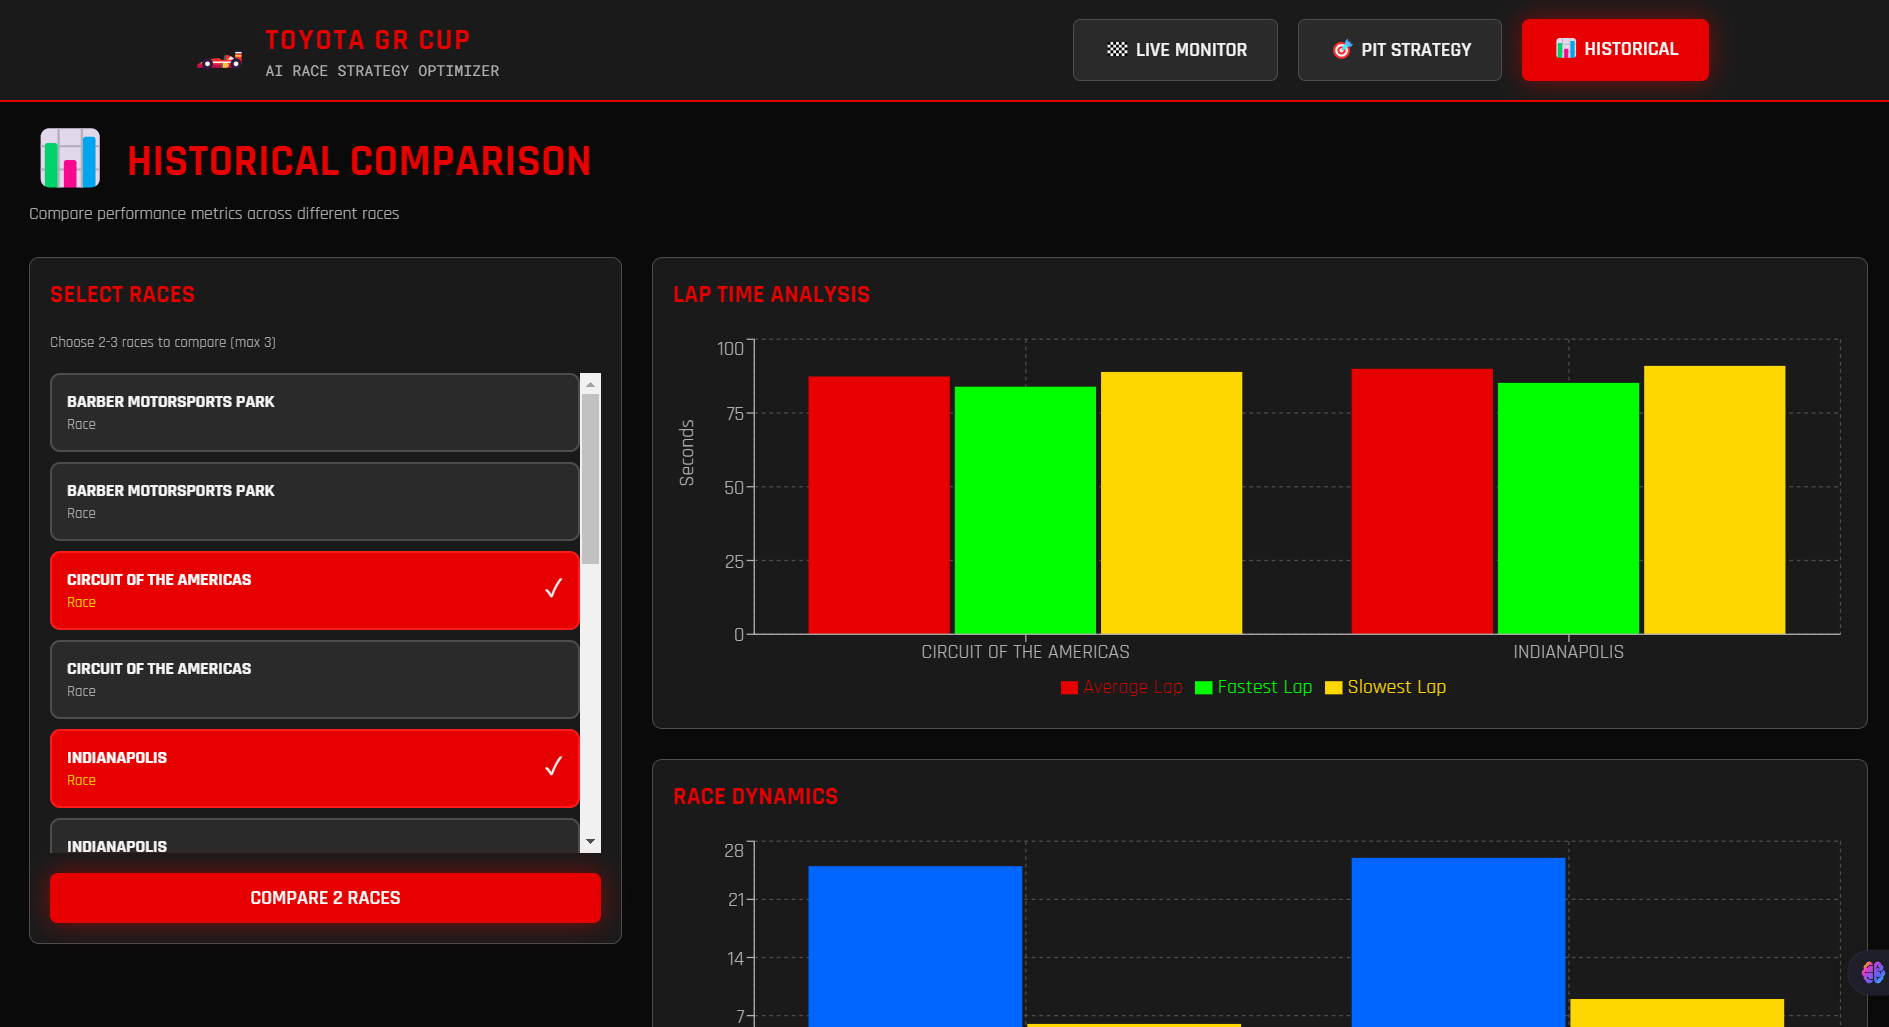1889x1027 pixels.
Task: Click the Circuit of the Americas x-axis label
Action: [x=1025, y=652]
